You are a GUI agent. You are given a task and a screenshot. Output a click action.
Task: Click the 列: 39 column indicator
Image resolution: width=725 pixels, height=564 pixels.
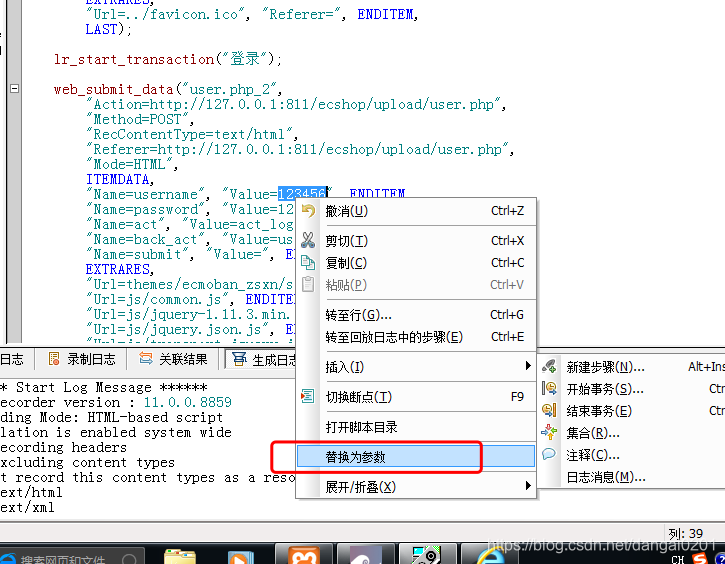tap(685, 533)
